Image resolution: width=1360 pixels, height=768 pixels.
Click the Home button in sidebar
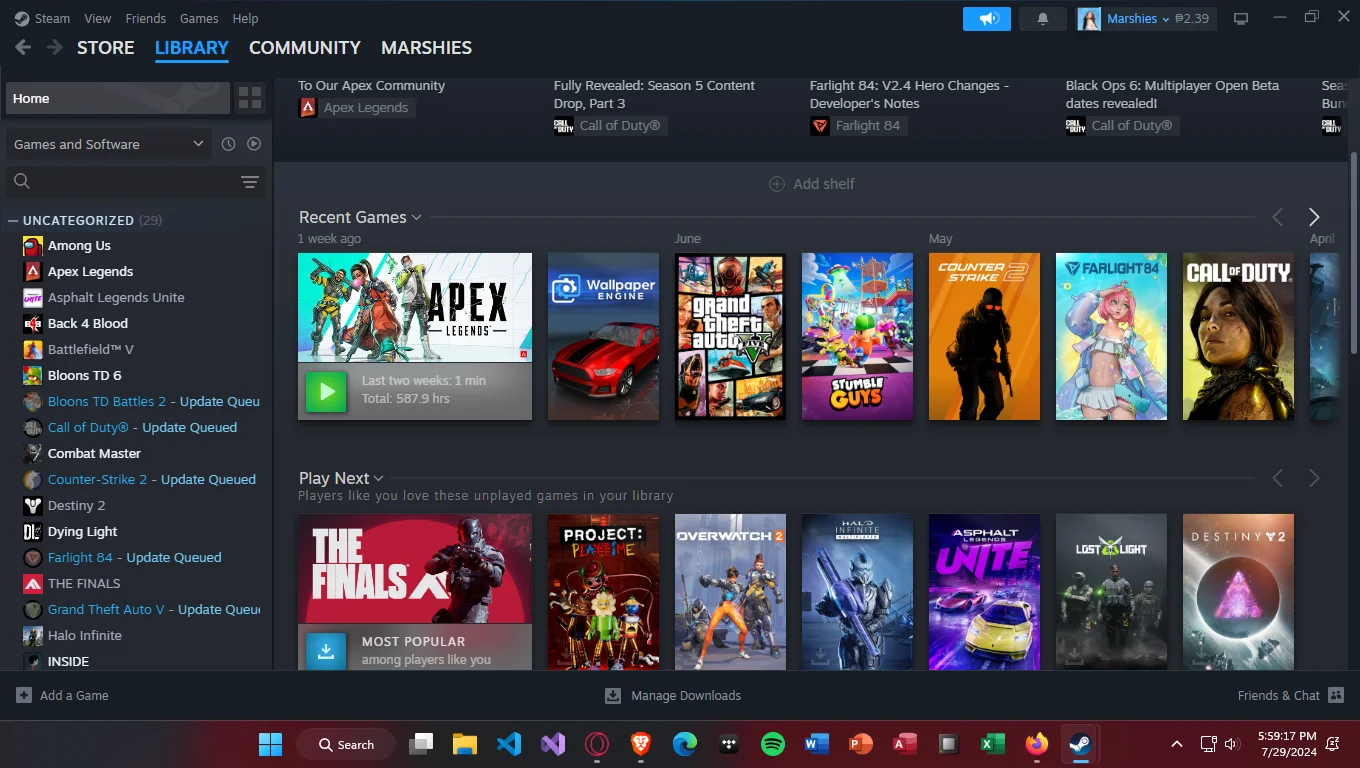pyautogui.click(x=118, y=98)
